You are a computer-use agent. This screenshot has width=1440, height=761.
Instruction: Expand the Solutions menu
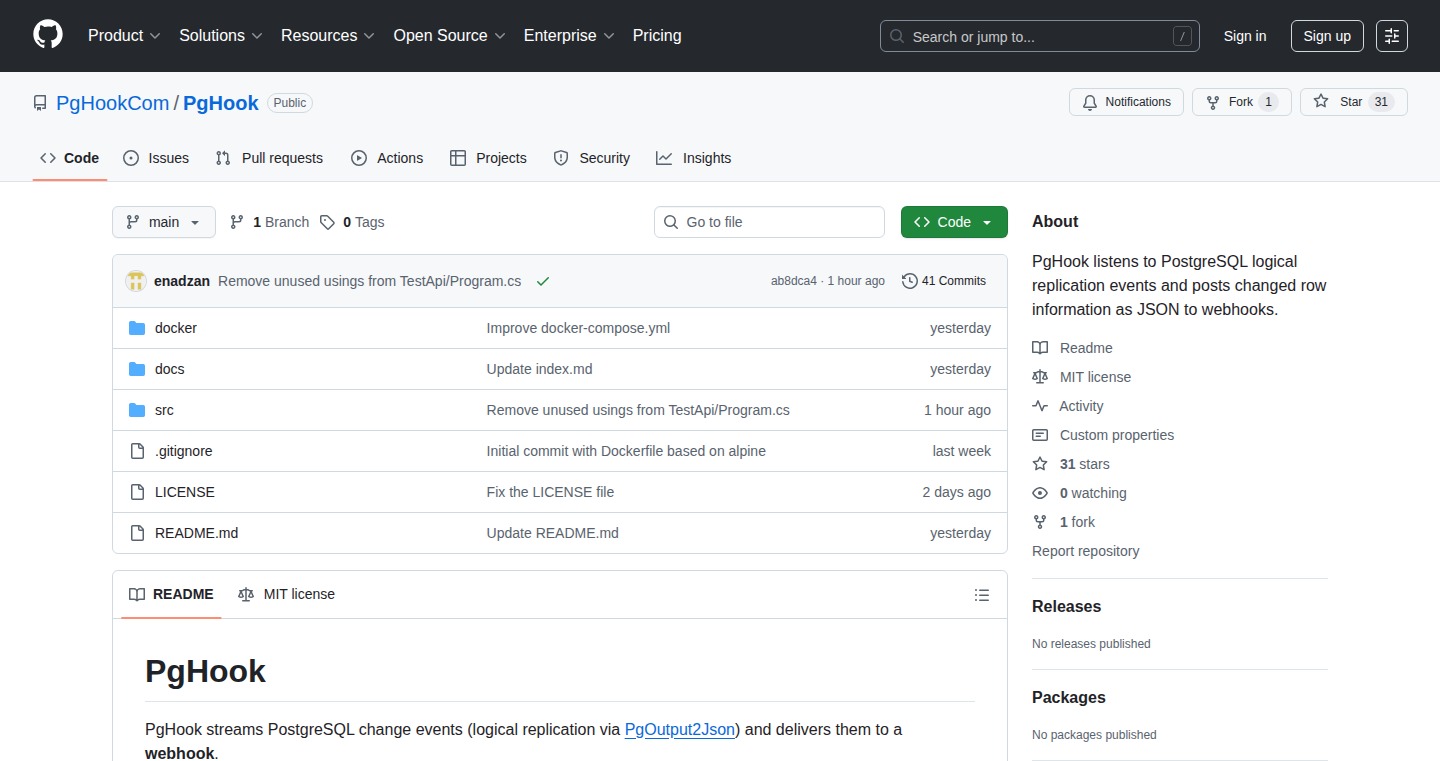click(x=221, y=35)
